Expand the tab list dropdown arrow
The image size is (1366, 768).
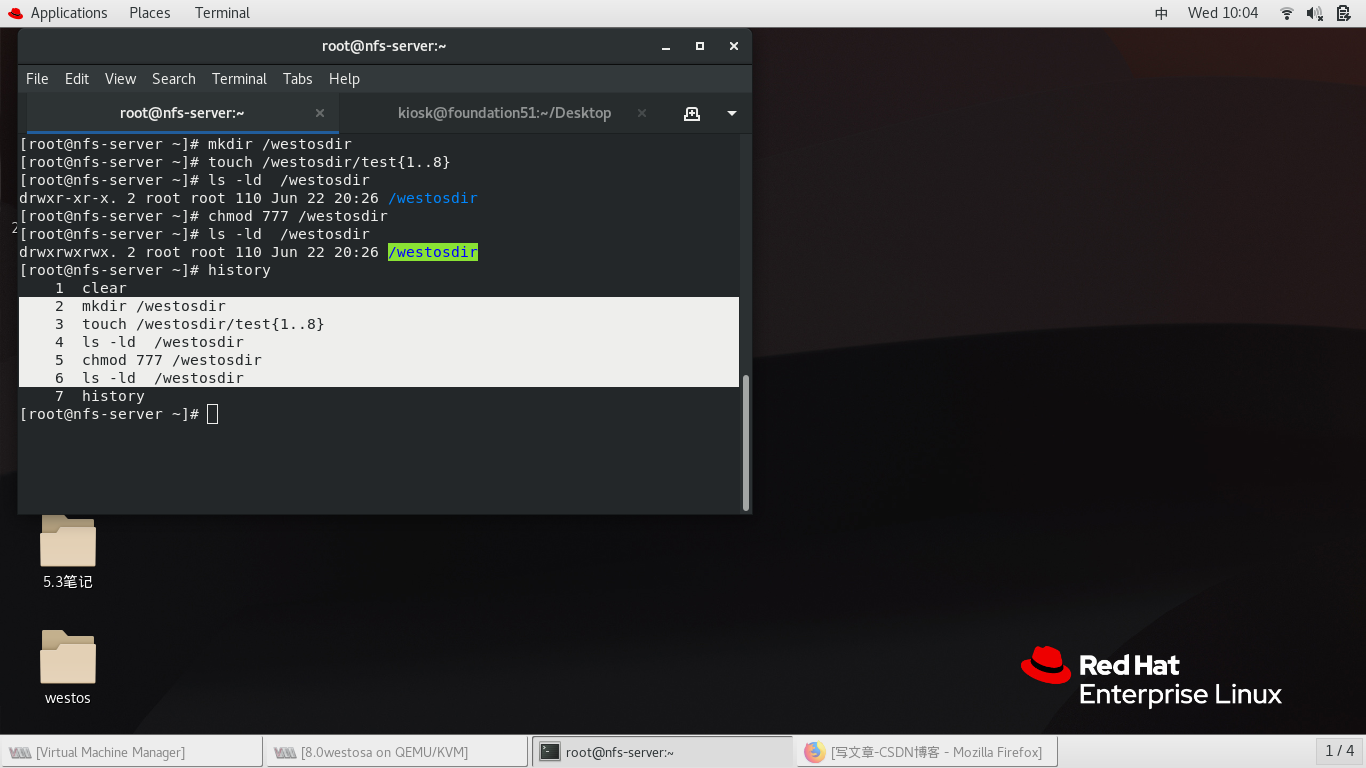(x=732, y=113)
